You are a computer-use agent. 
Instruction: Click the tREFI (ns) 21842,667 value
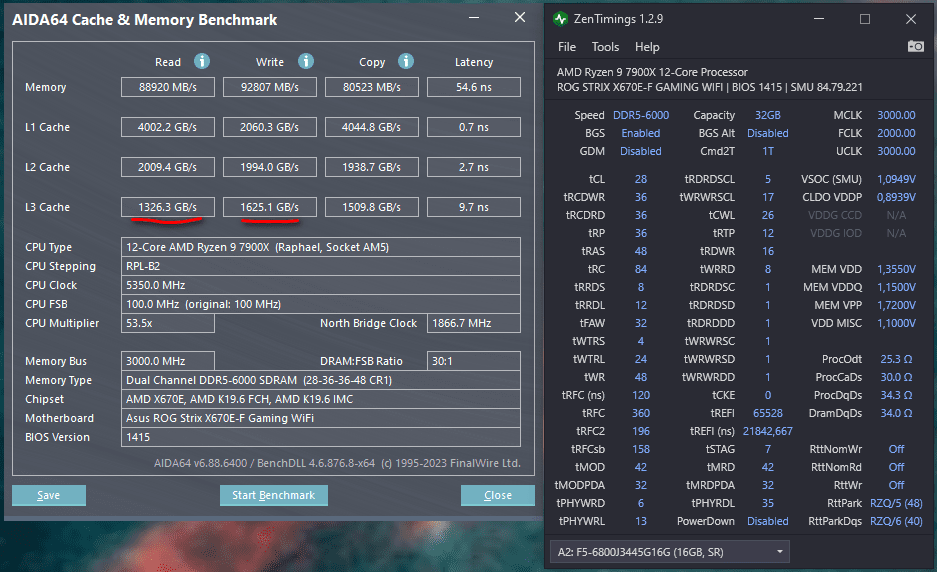(768, 432)
